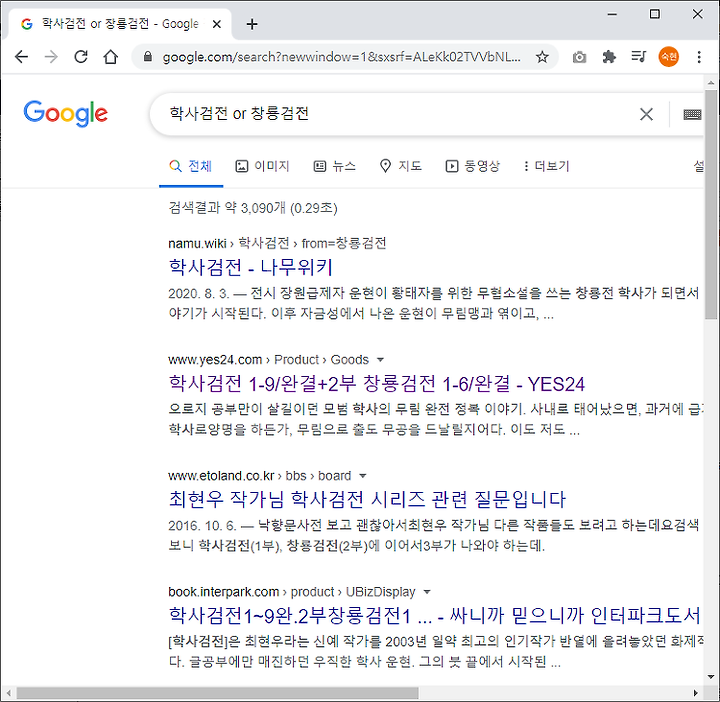Switch to the 지도 results tab

(400, 166)
